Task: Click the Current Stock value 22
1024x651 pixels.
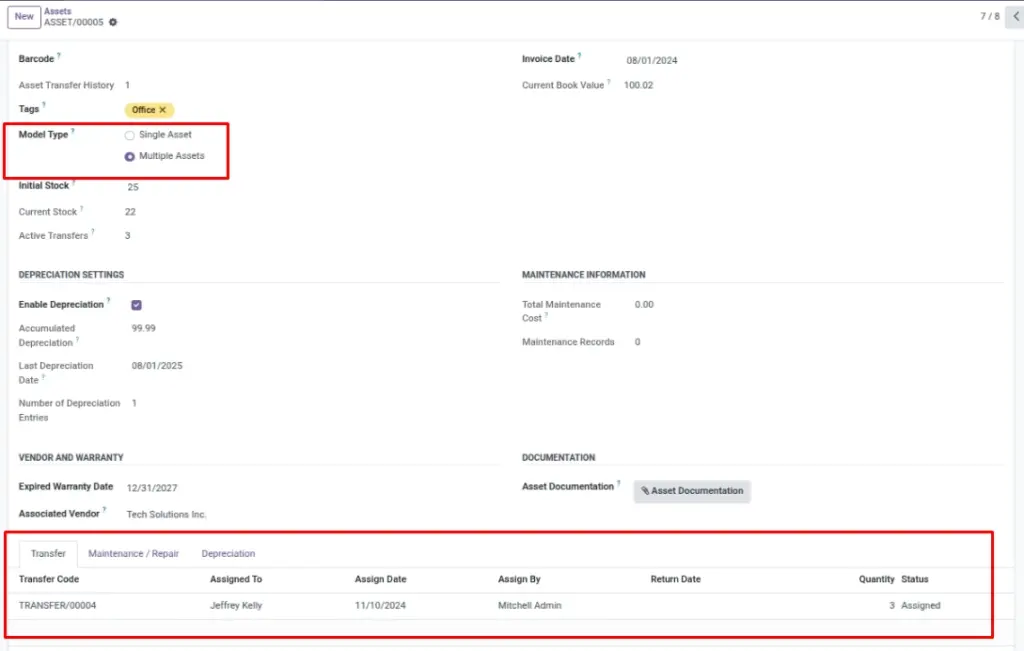Action: coord(130,212)
